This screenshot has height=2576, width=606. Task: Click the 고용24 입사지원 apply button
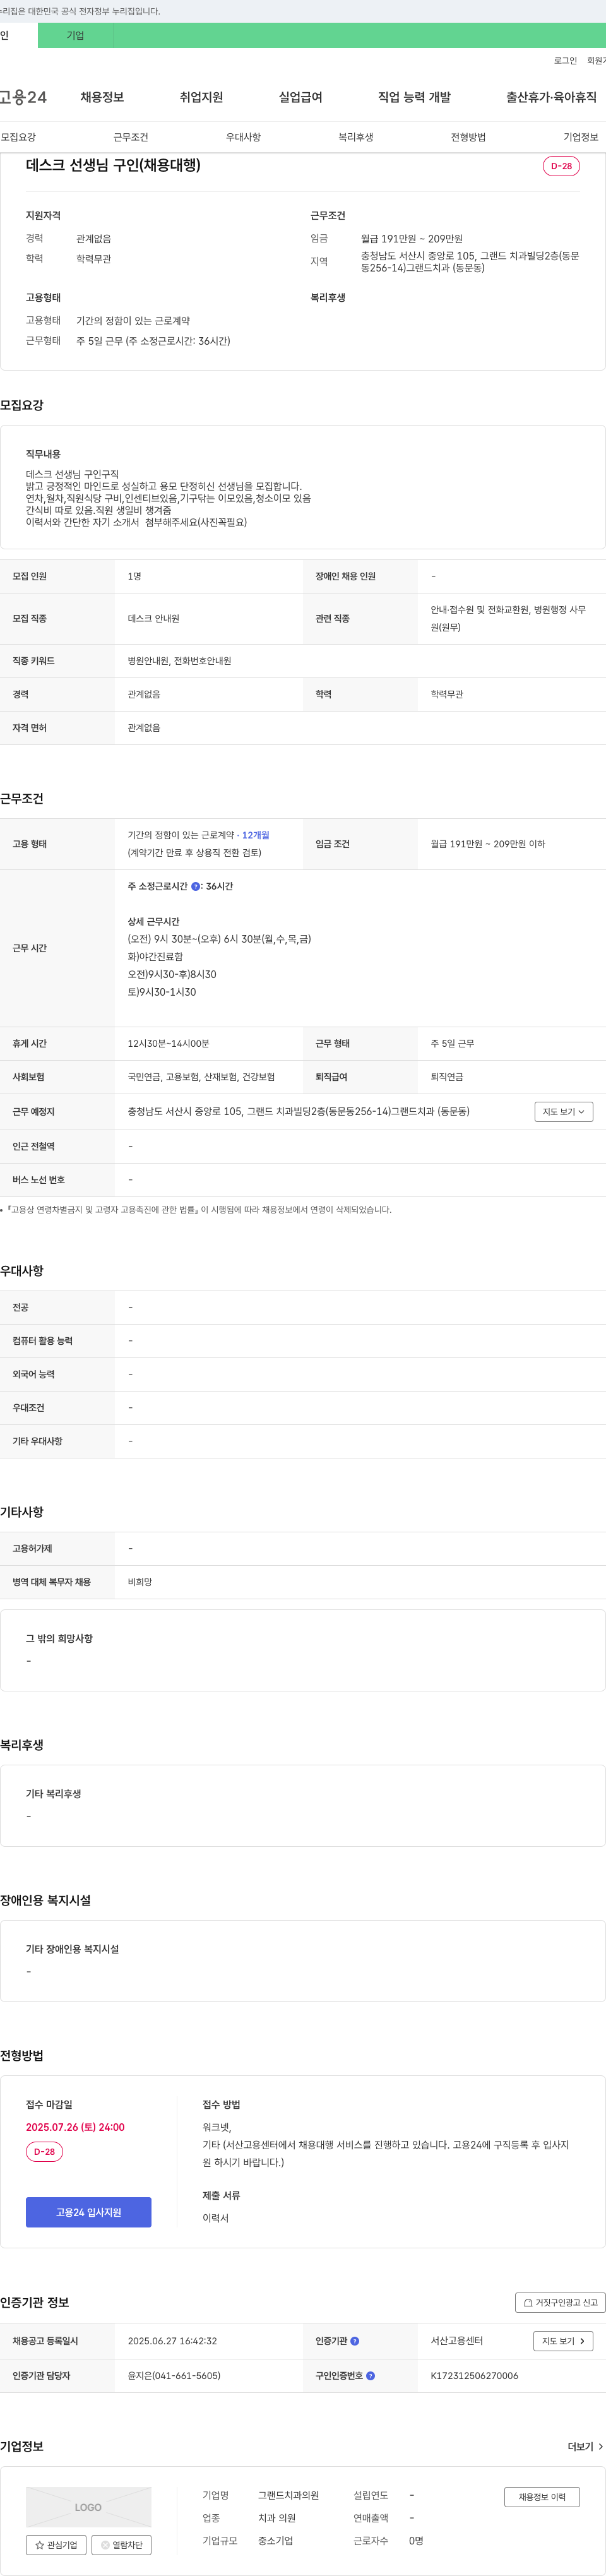click(x=88, y=2212)
